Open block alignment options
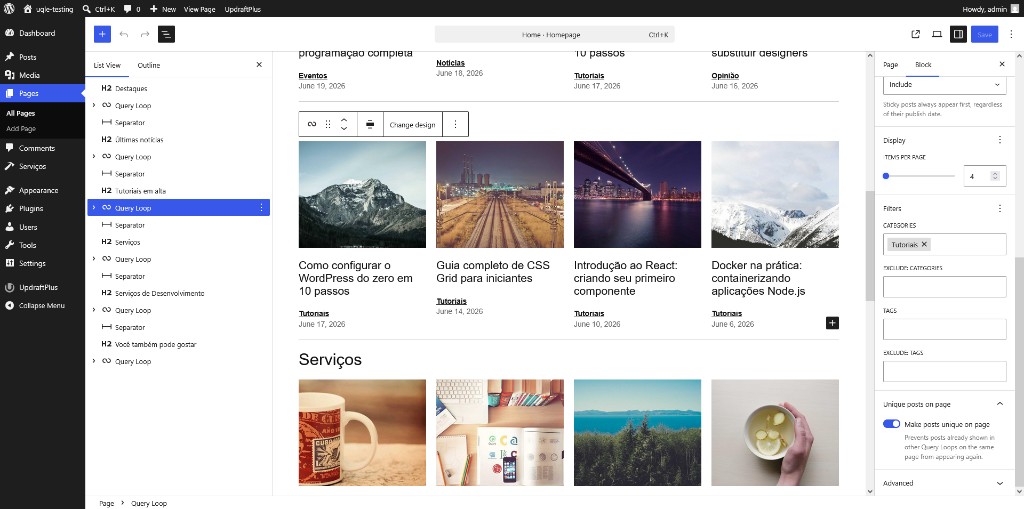Image resolution: width=1024 pixels, height=509 pixels. 370,124
